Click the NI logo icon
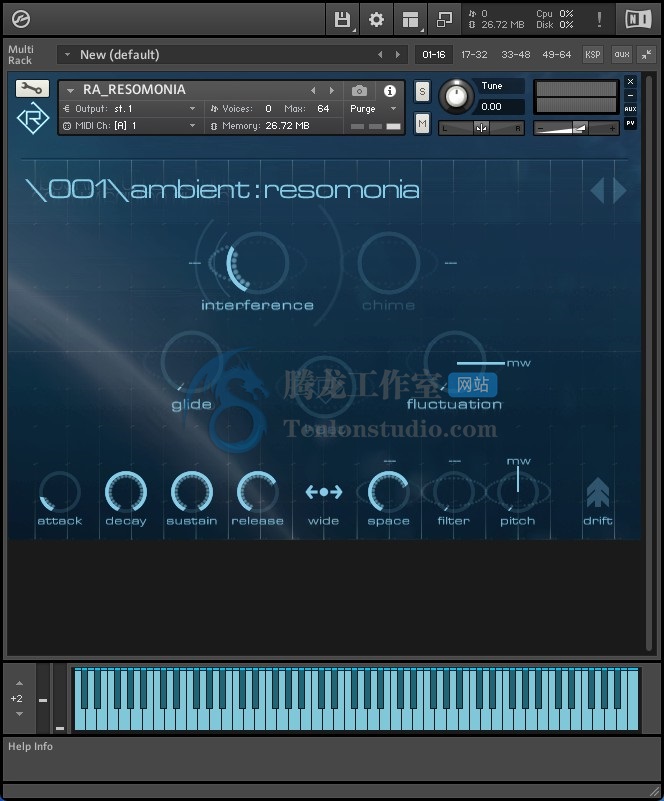The height and width of the screenshot is (801, 664). [x=638, y=19]
